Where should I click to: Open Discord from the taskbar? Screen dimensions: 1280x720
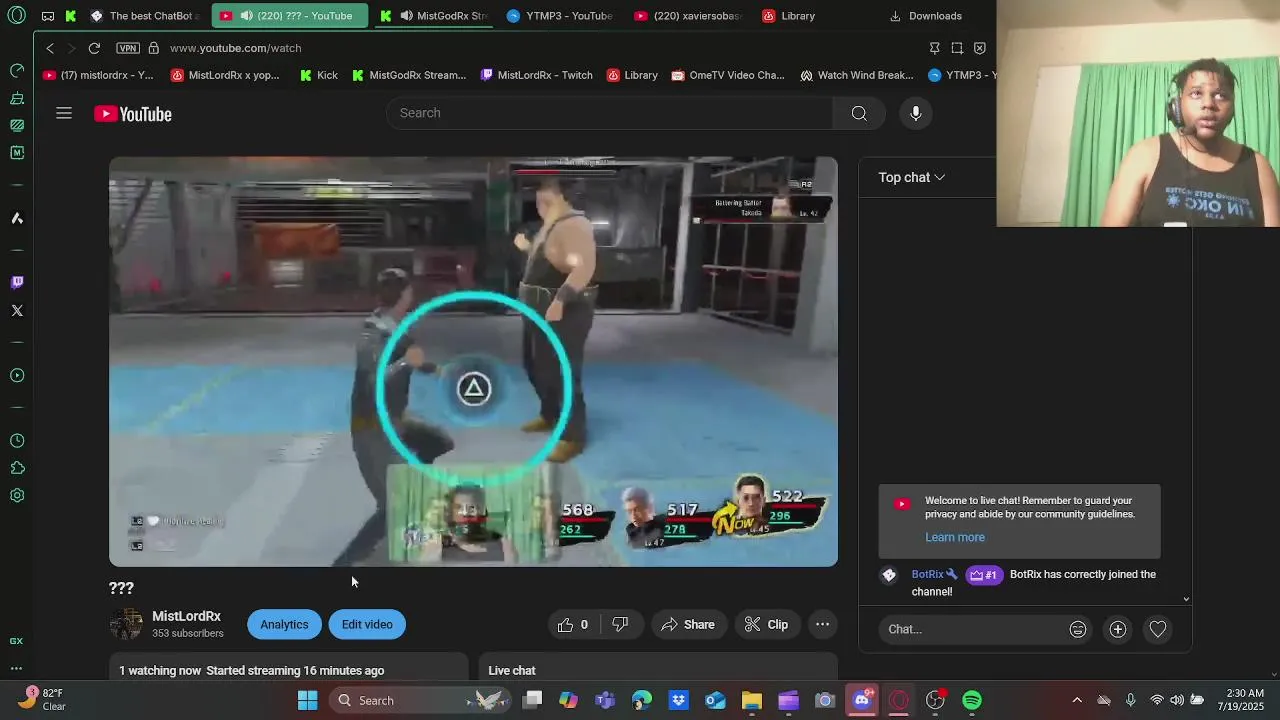tap(861, 700)
